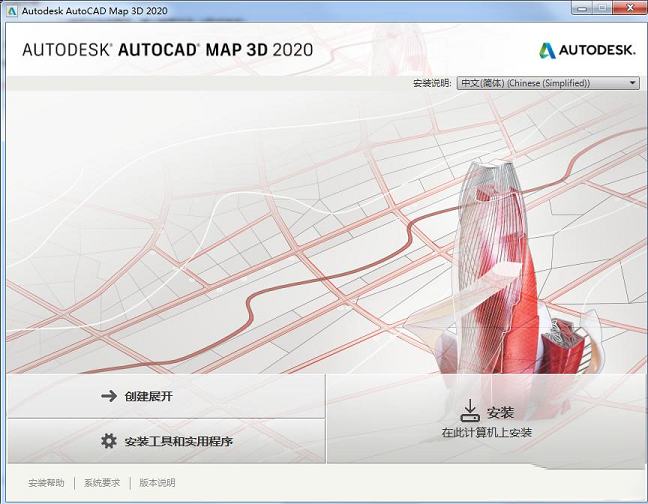Start 安装 on this computer
Screen dimensions: 648x504
tap(499, 412)
